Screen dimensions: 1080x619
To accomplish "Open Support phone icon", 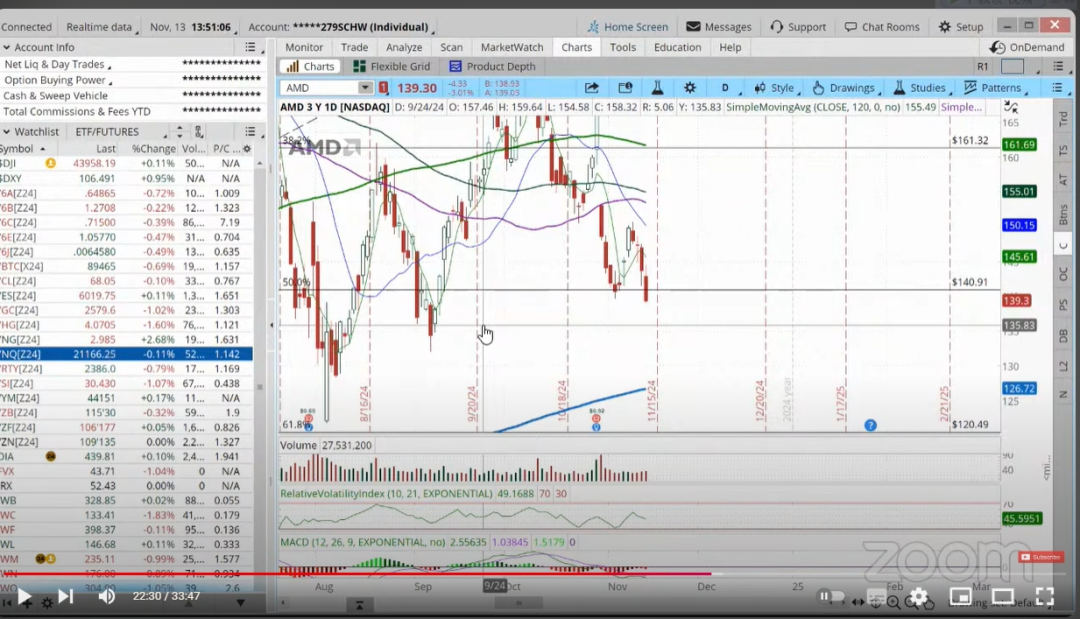I will pos(776,27).
